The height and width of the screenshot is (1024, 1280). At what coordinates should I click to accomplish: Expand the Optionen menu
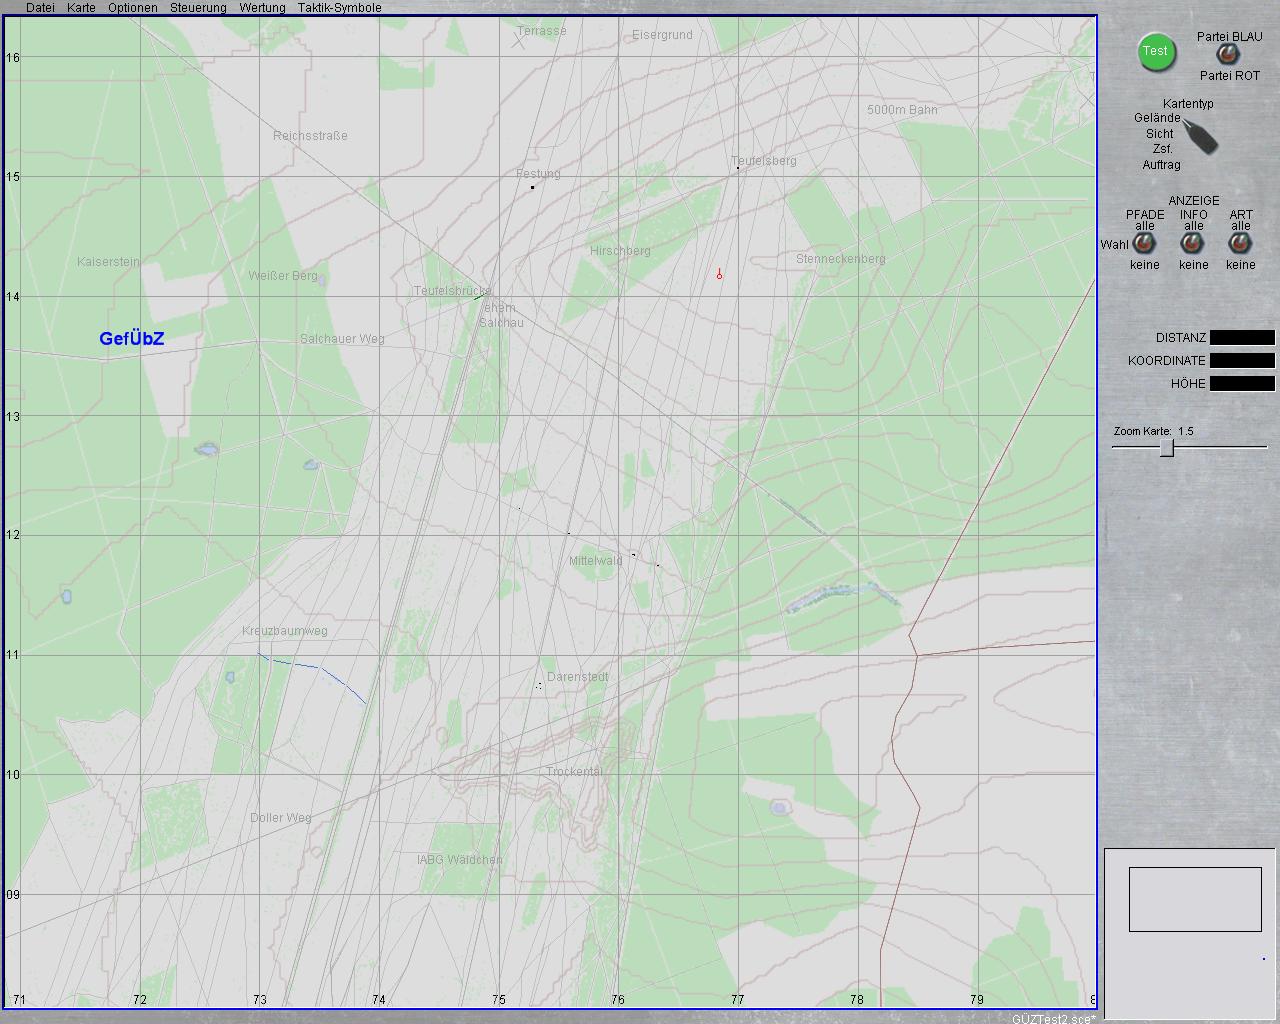tap(132, 7)
